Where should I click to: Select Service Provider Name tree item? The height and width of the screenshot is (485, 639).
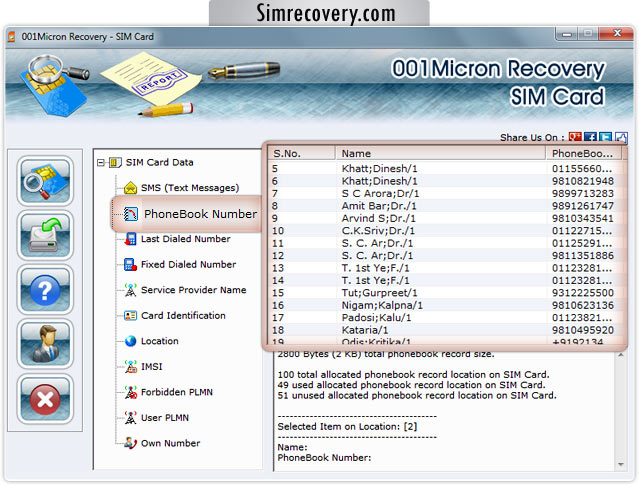tap(194, 290)
